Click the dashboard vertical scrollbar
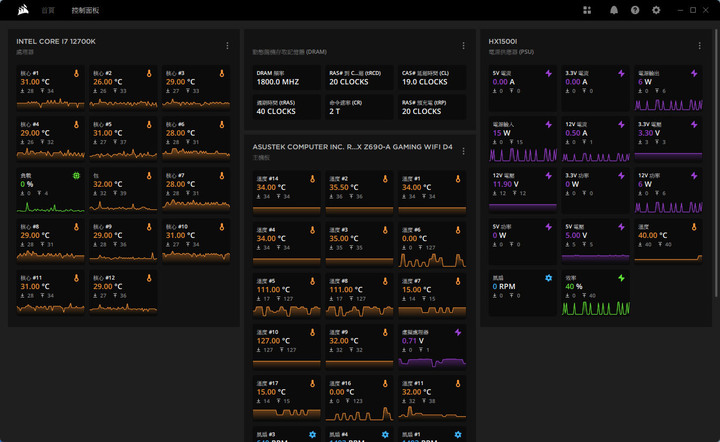Image resolution: width=720 pixels, height=442 pixels. click(x=716, y=163)
